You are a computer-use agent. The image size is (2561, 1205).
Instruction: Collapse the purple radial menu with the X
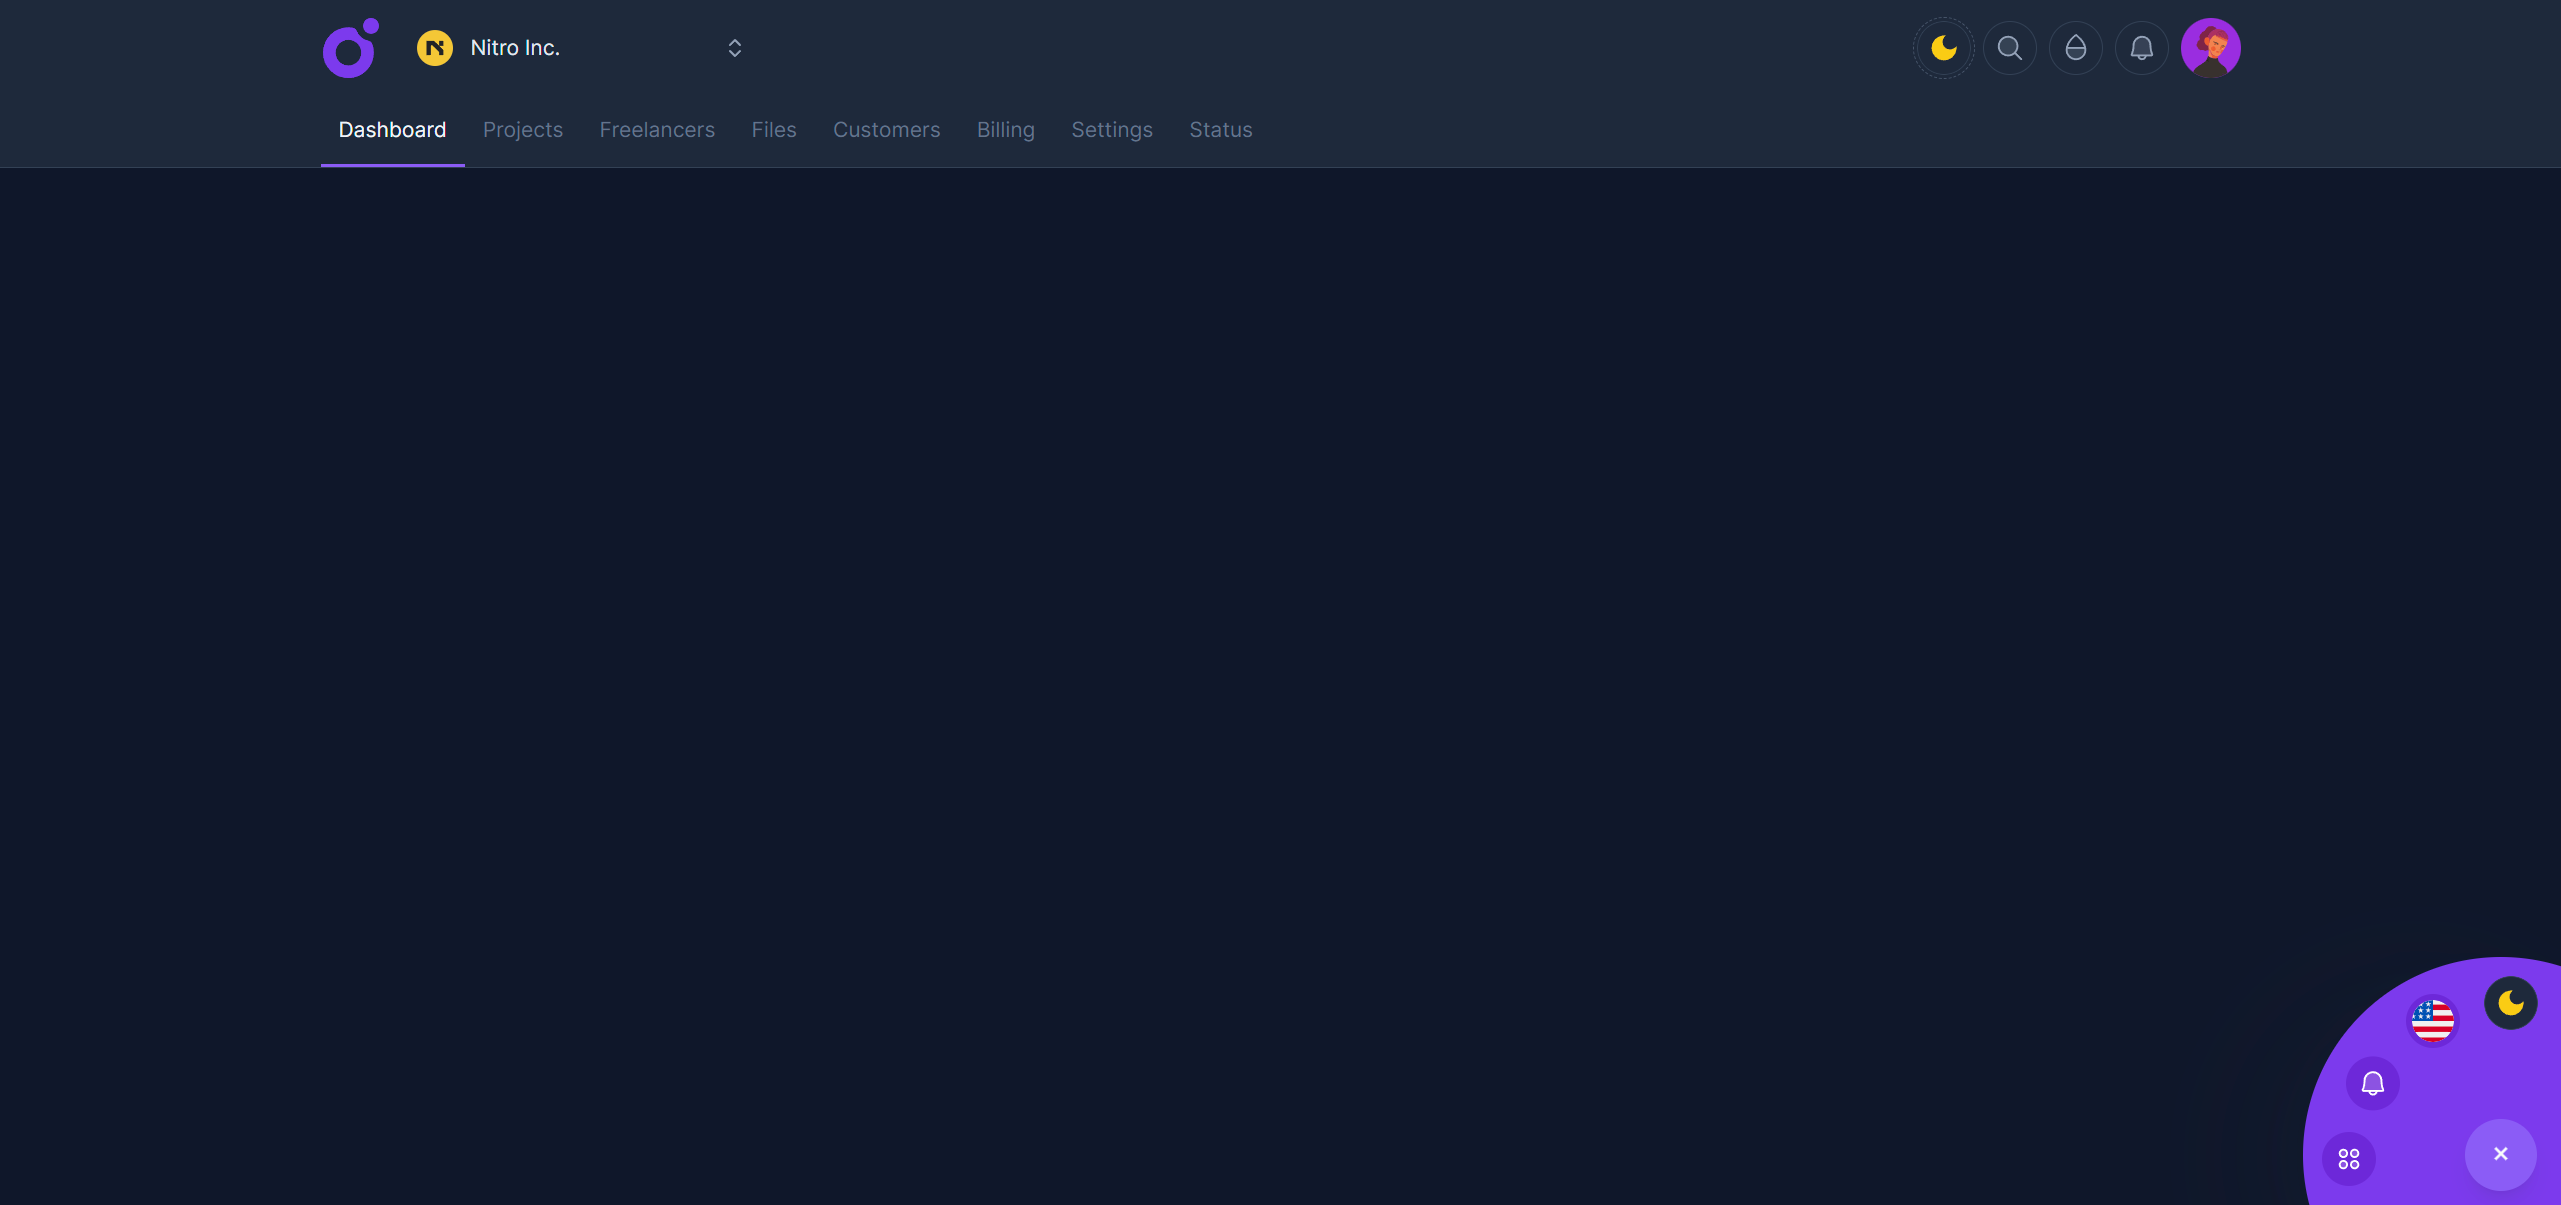[x=2500, y=1154]
